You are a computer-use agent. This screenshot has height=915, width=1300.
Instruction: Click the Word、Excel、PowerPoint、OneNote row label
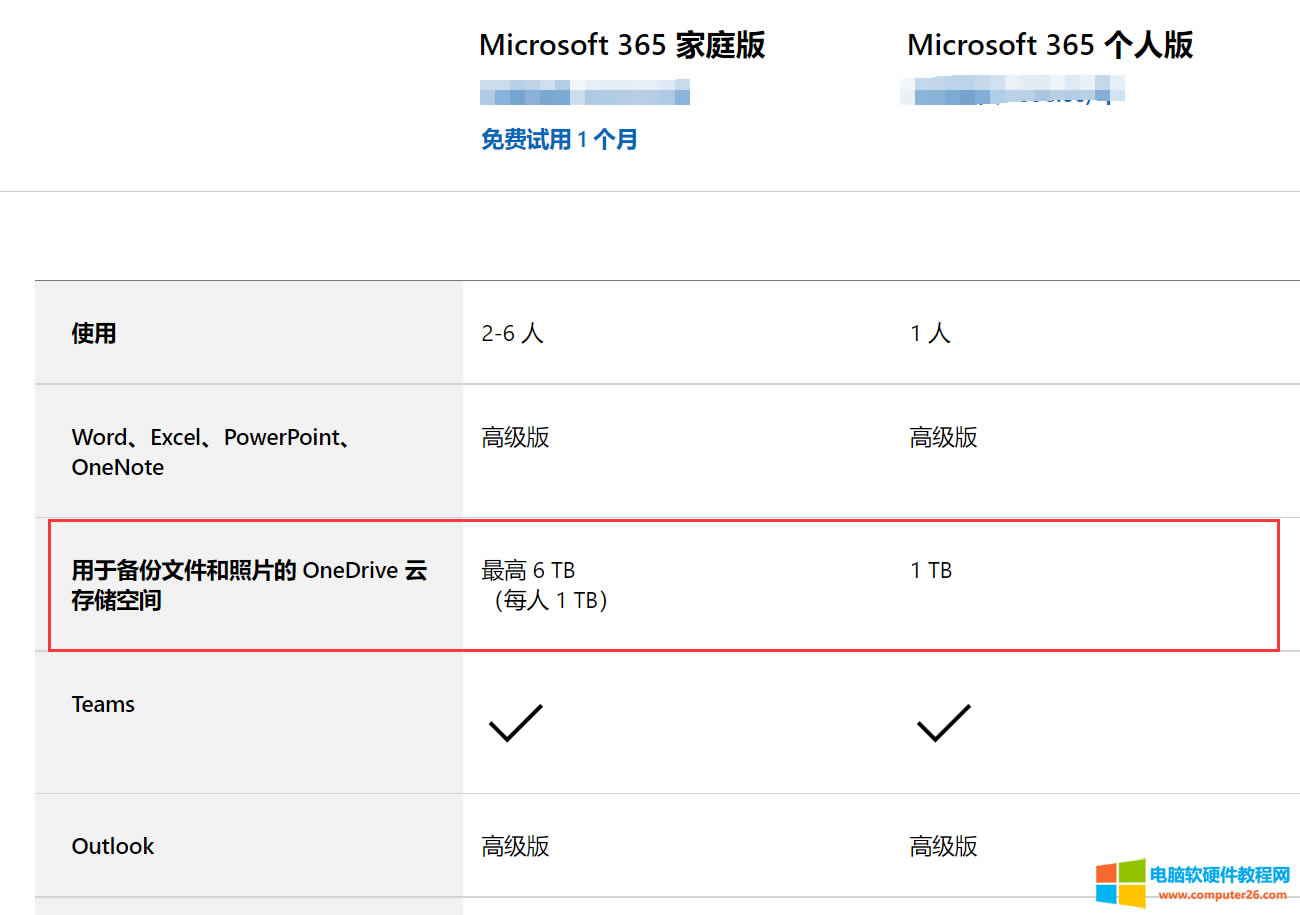tap(210, 452)
